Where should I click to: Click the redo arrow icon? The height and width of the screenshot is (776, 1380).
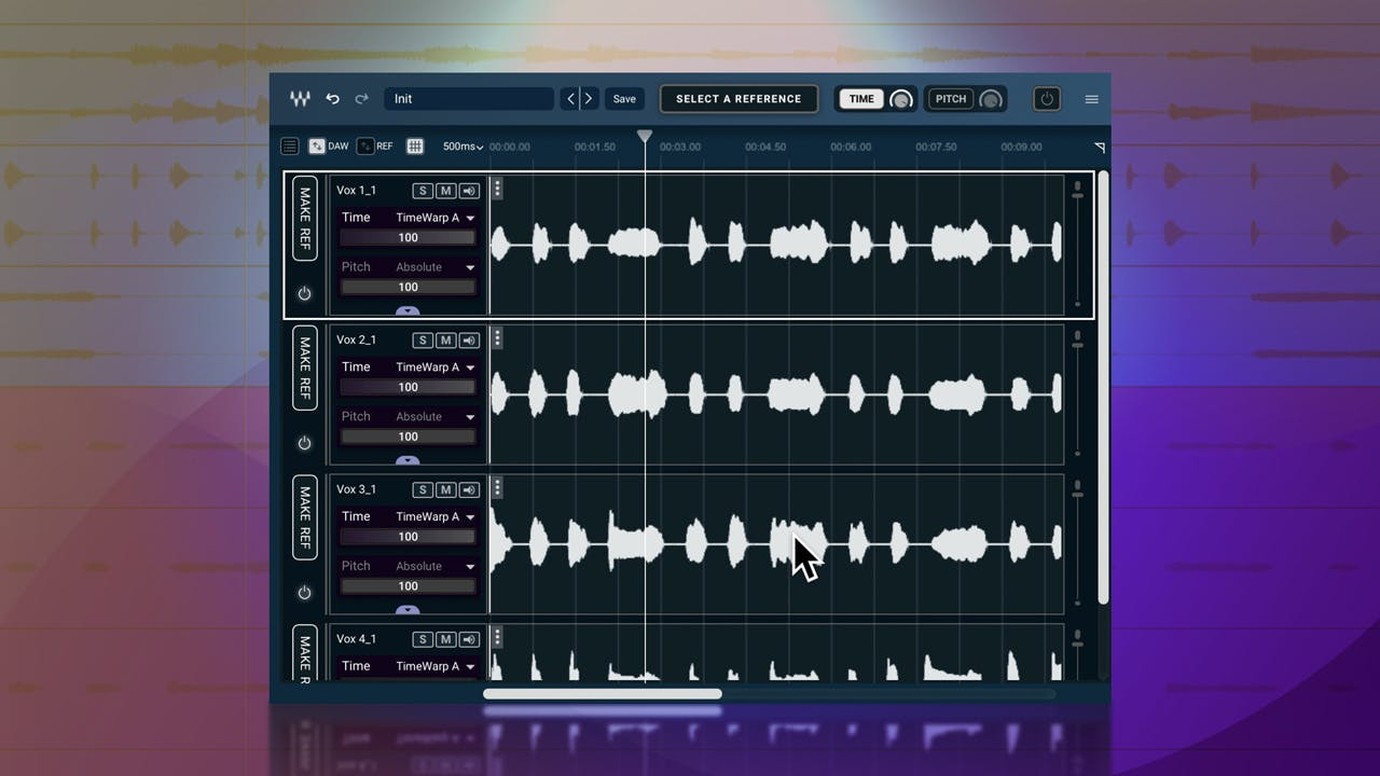(x=362, y=98)
